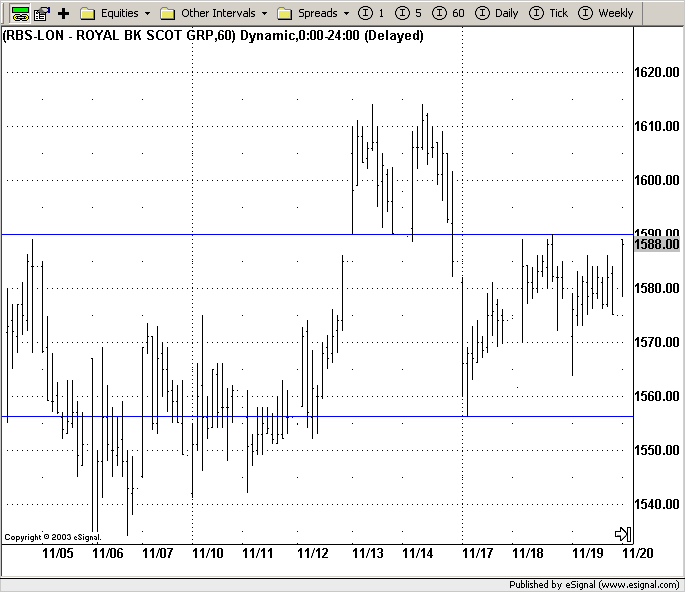Click the 11/07 date axis label
Screen dimensions: 685x592
point(158,554)
